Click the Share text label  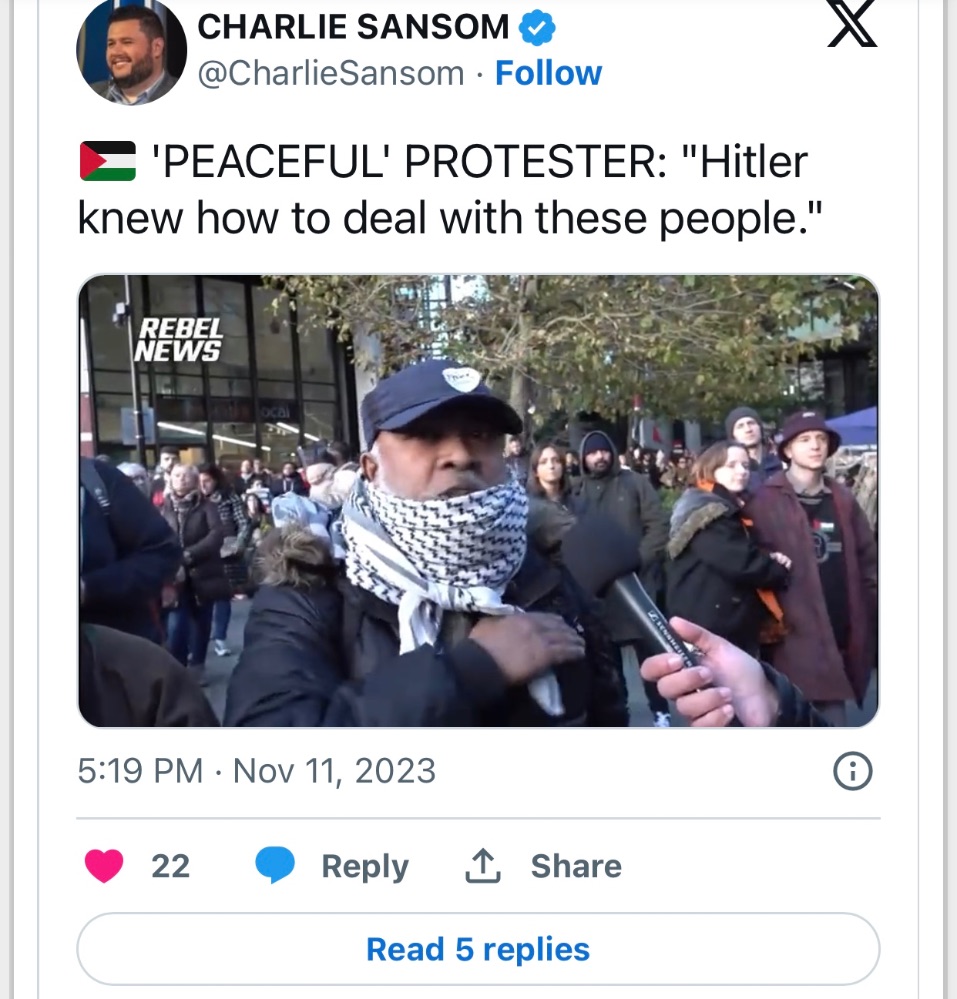tap(576, 866)
